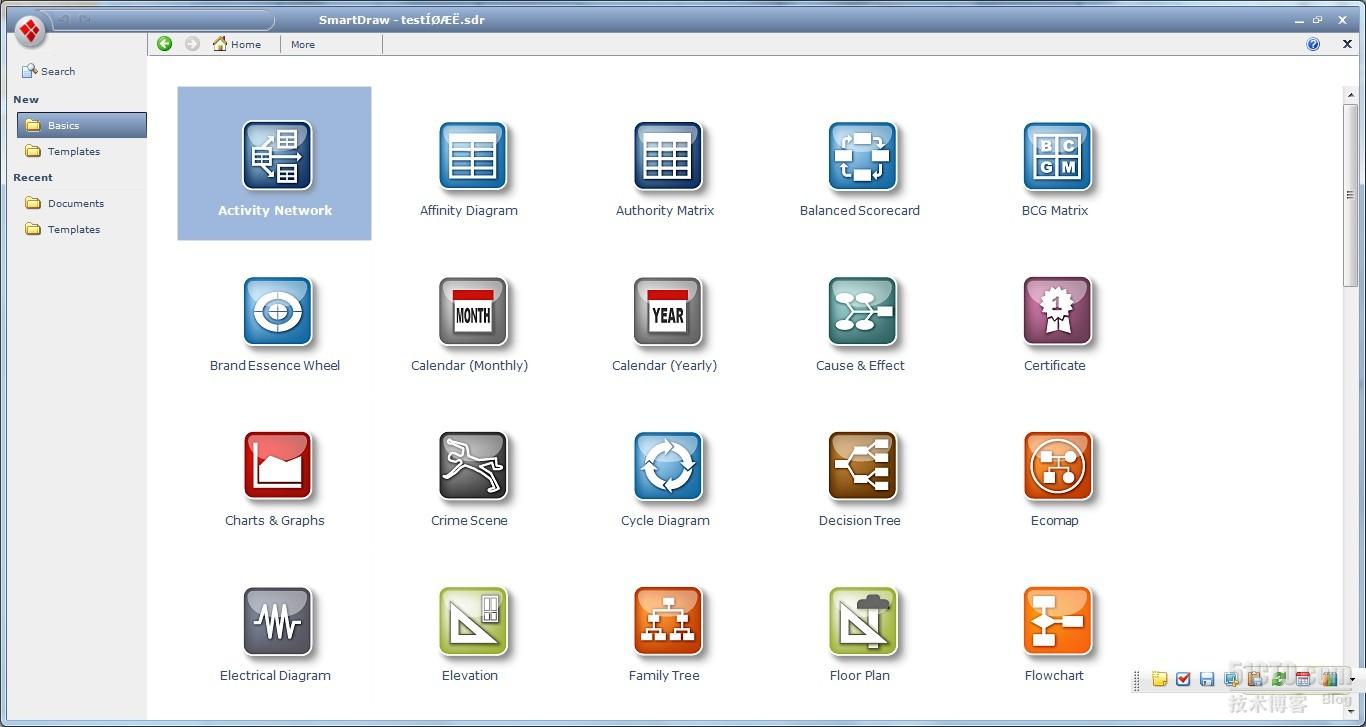This screenshot has height=727, width=1366.
Task: Click the clipboard tray icon
Action: coord(1255,679)
